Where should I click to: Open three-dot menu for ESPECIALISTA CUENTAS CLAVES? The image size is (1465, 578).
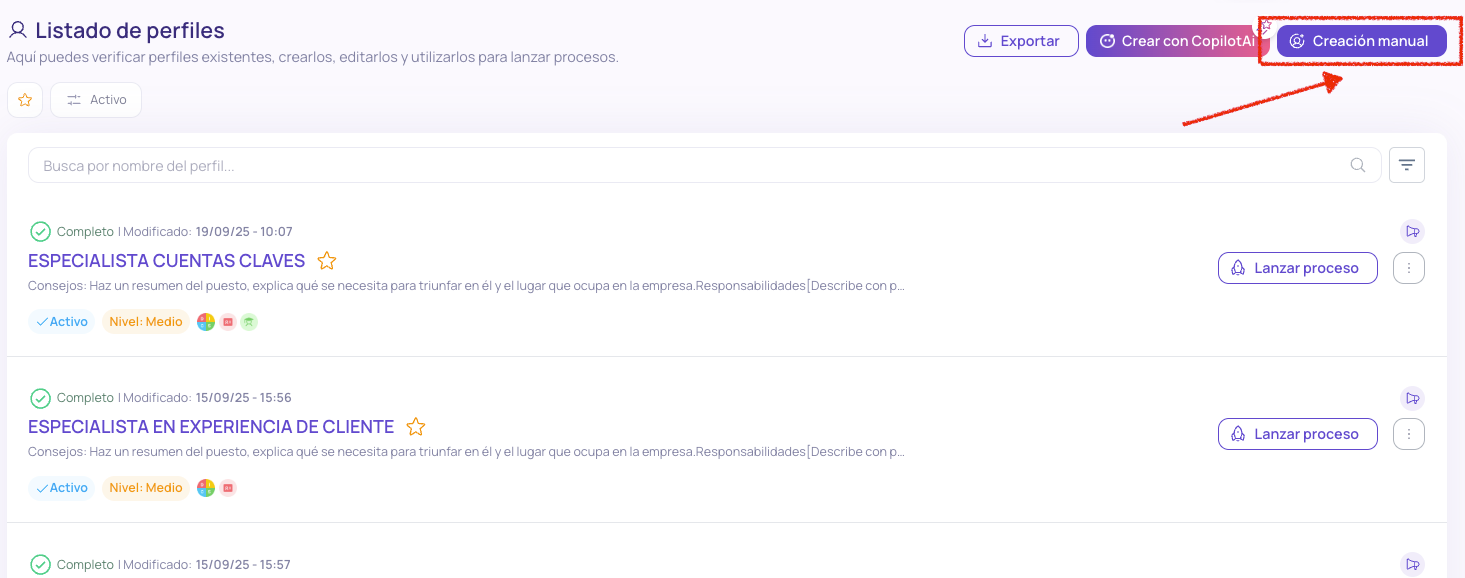click(1408, 268)
